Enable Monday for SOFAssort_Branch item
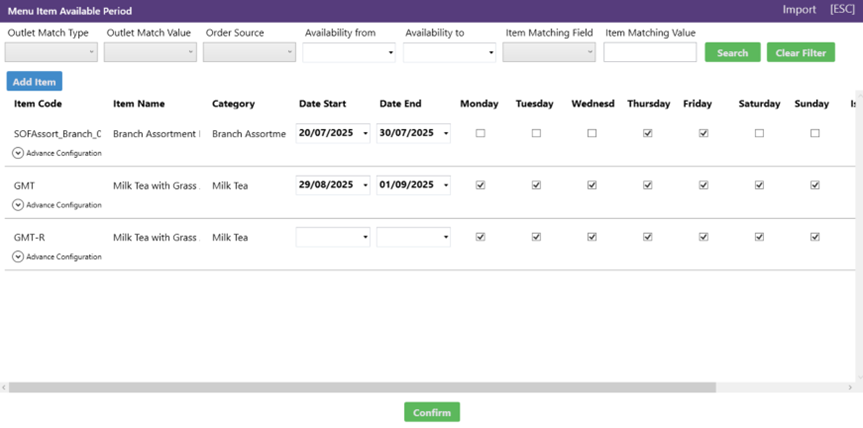This screenshot has height=428, width=863. click(480, 133)
